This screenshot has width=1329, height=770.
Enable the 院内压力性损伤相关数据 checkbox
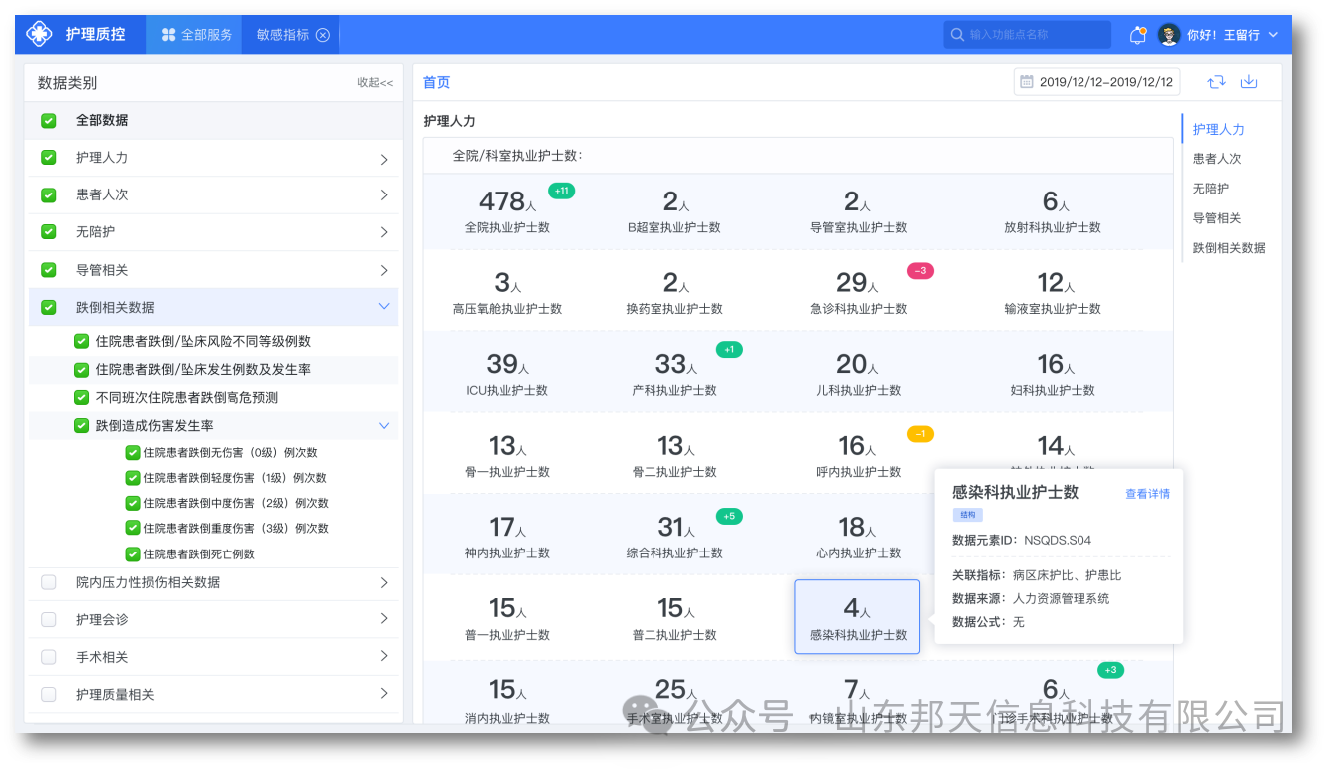click(x=47, y=582)
